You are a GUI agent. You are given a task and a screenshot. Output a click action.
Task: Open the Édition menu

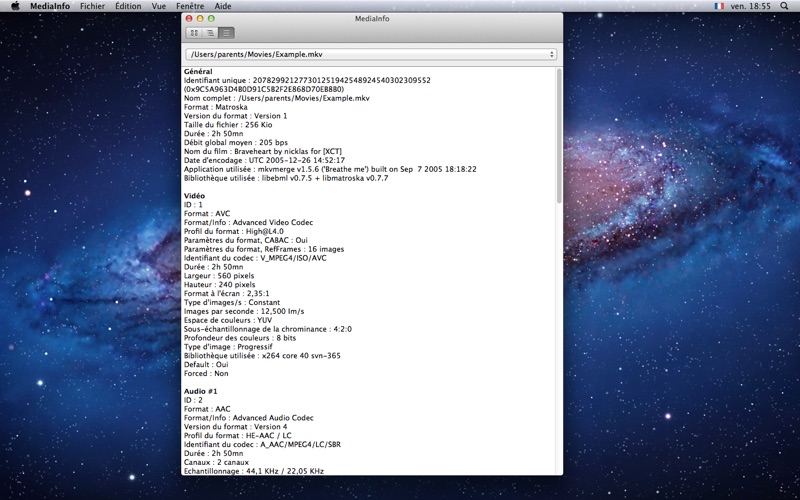point(128,6)
